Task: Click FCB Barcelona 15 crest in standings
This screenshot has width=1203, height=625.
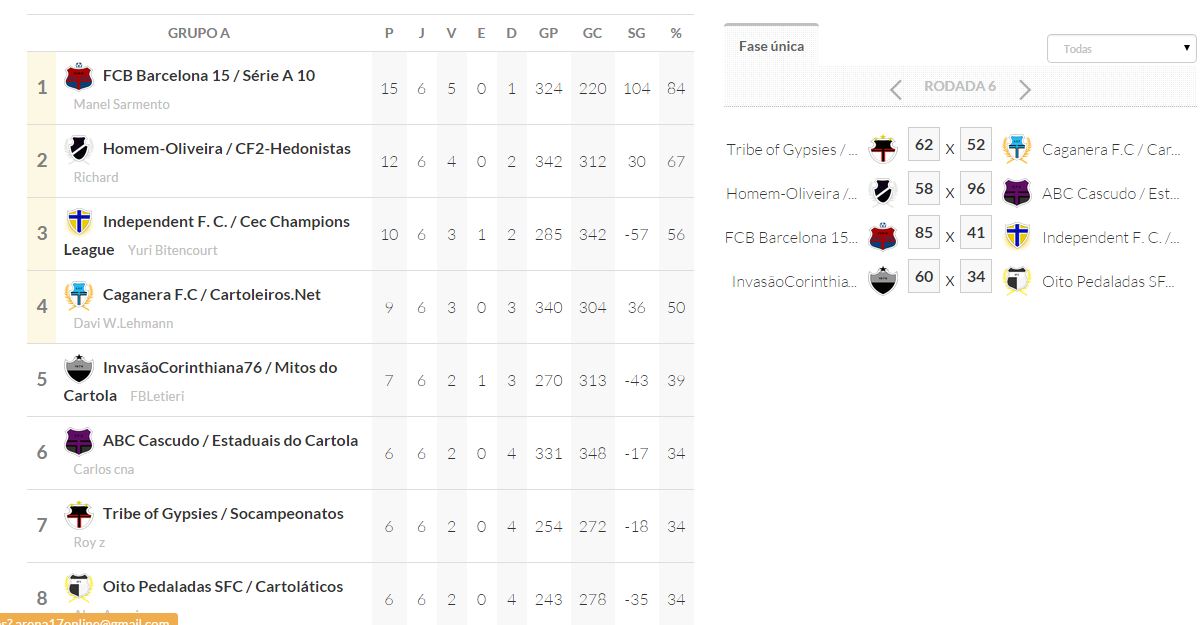Action: 79,77
